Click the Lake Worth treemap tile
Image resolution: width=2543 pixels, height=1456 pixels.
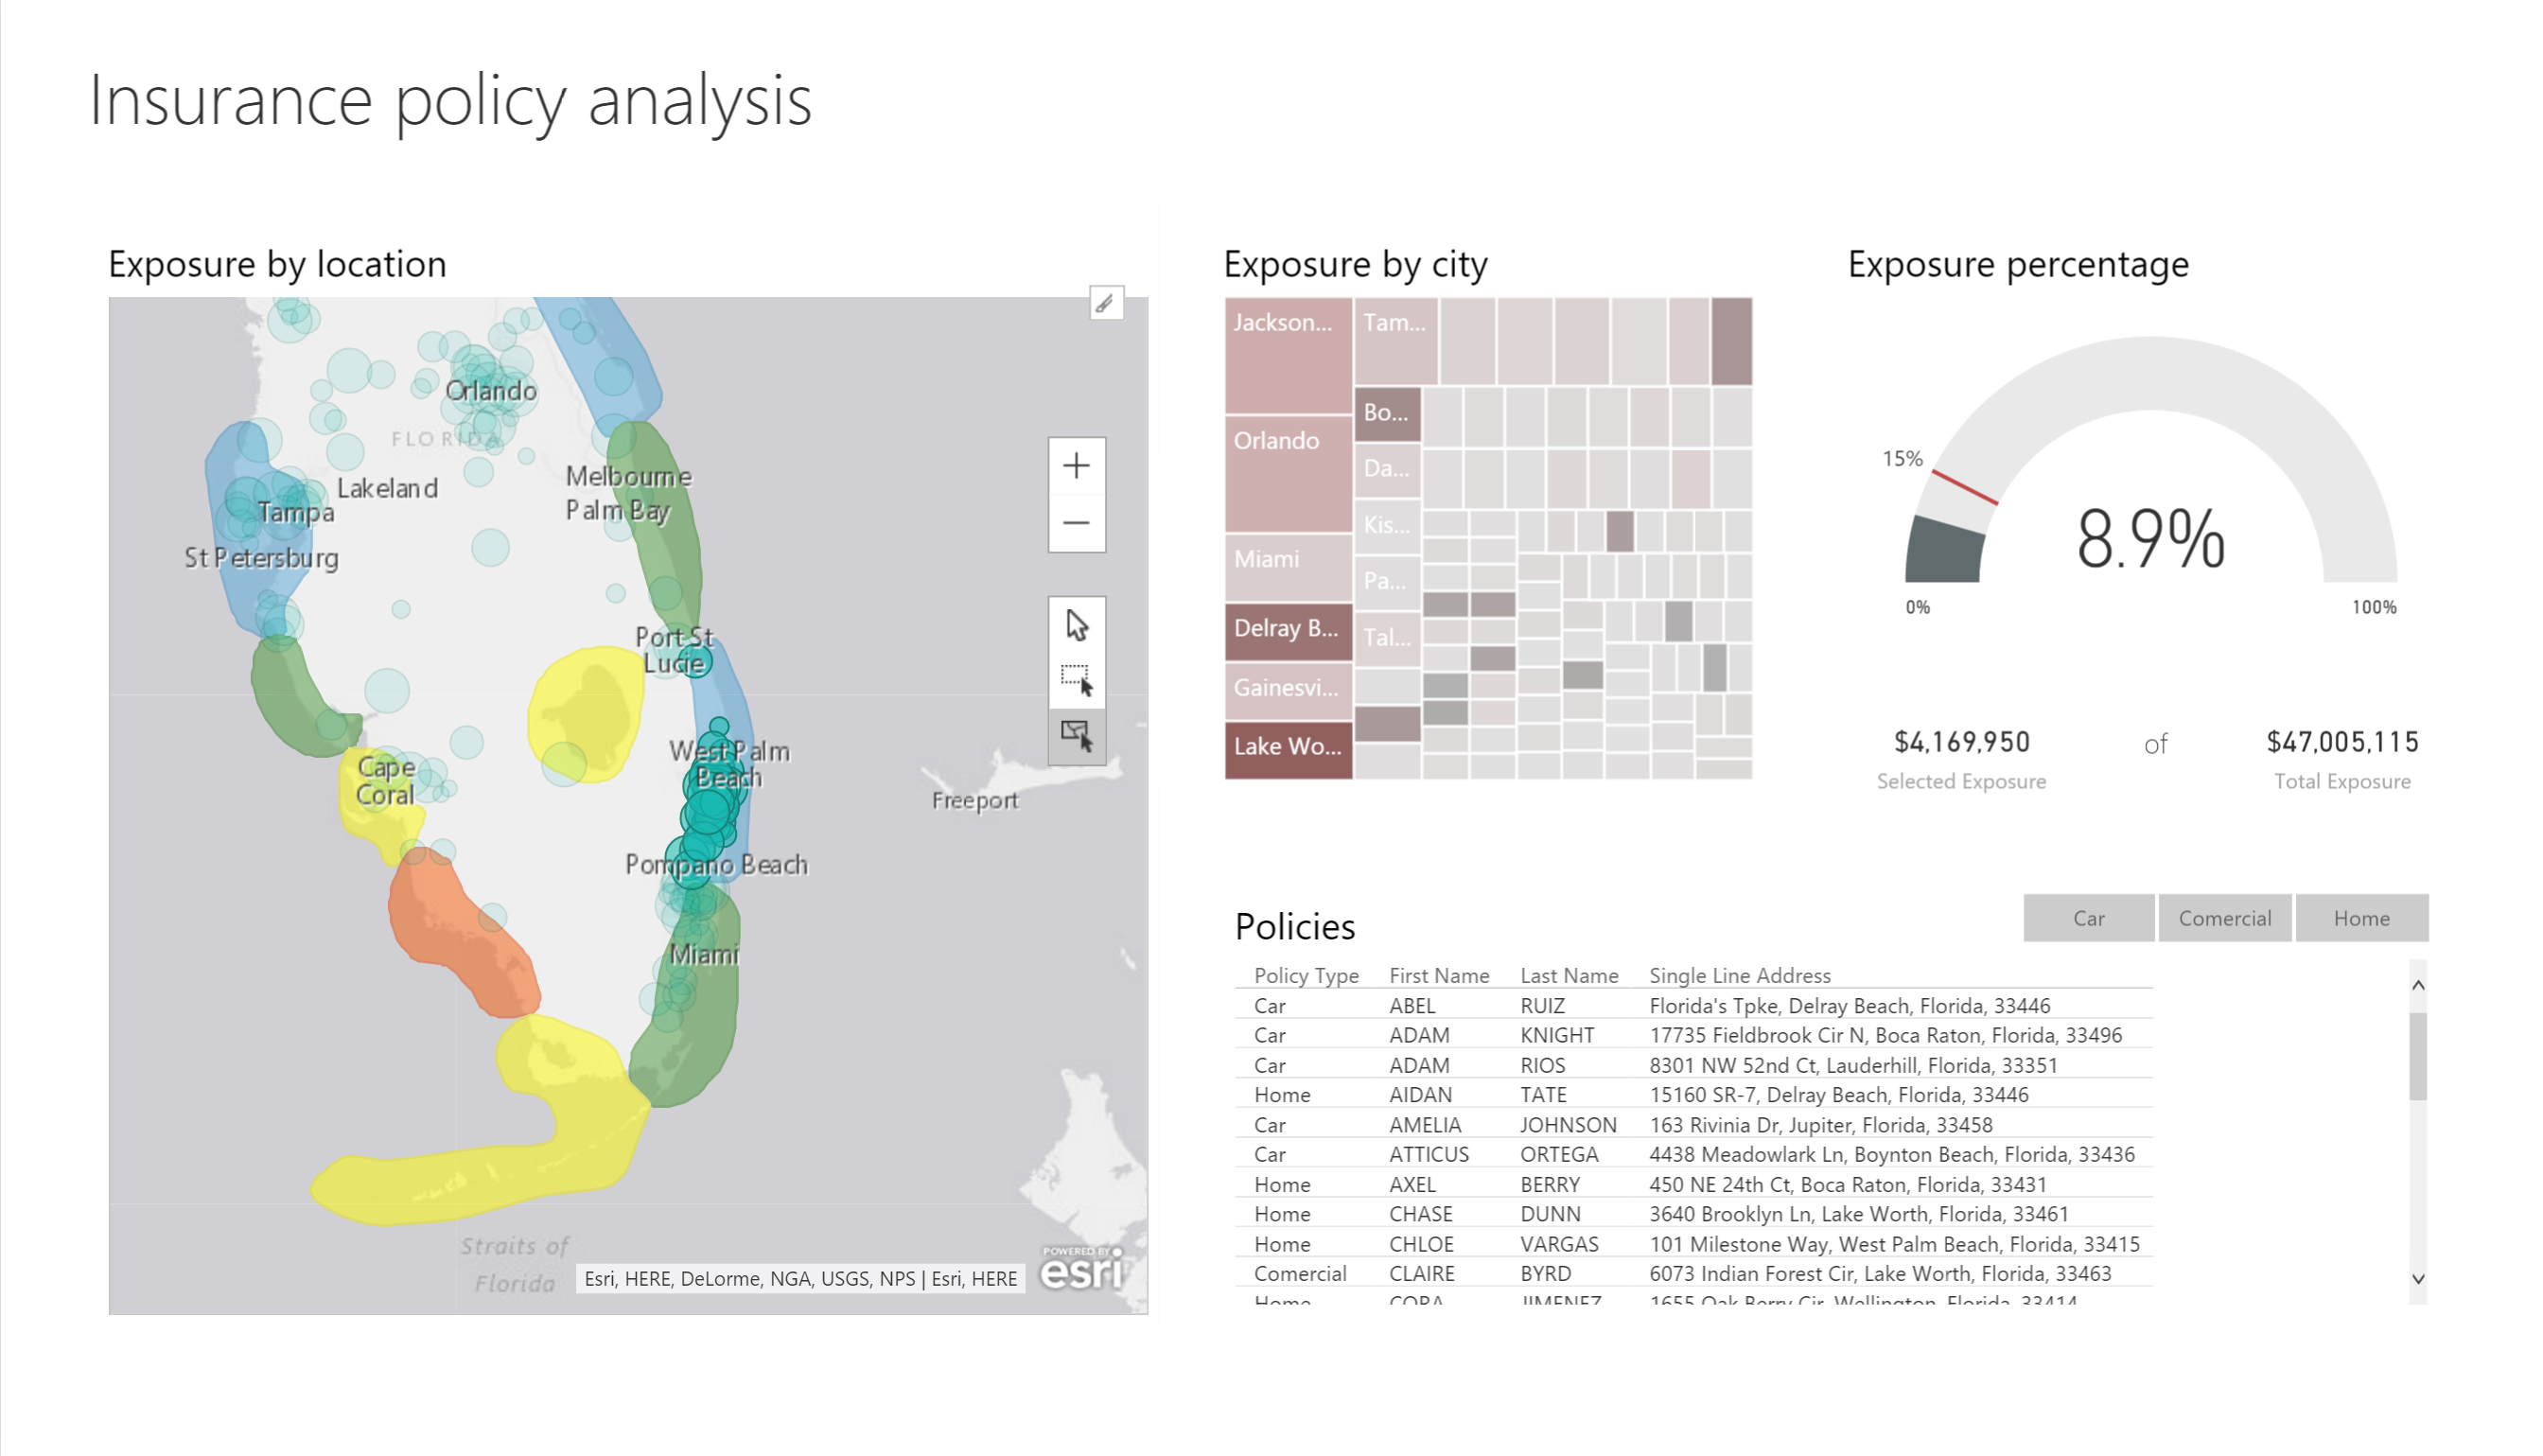point(1288,748)
